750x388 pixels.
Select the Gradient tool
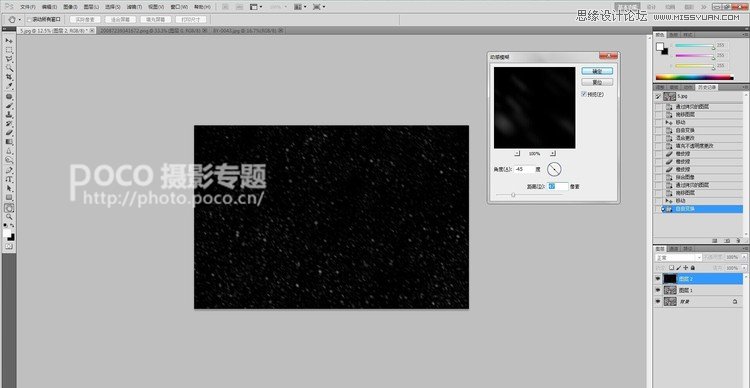9,142
